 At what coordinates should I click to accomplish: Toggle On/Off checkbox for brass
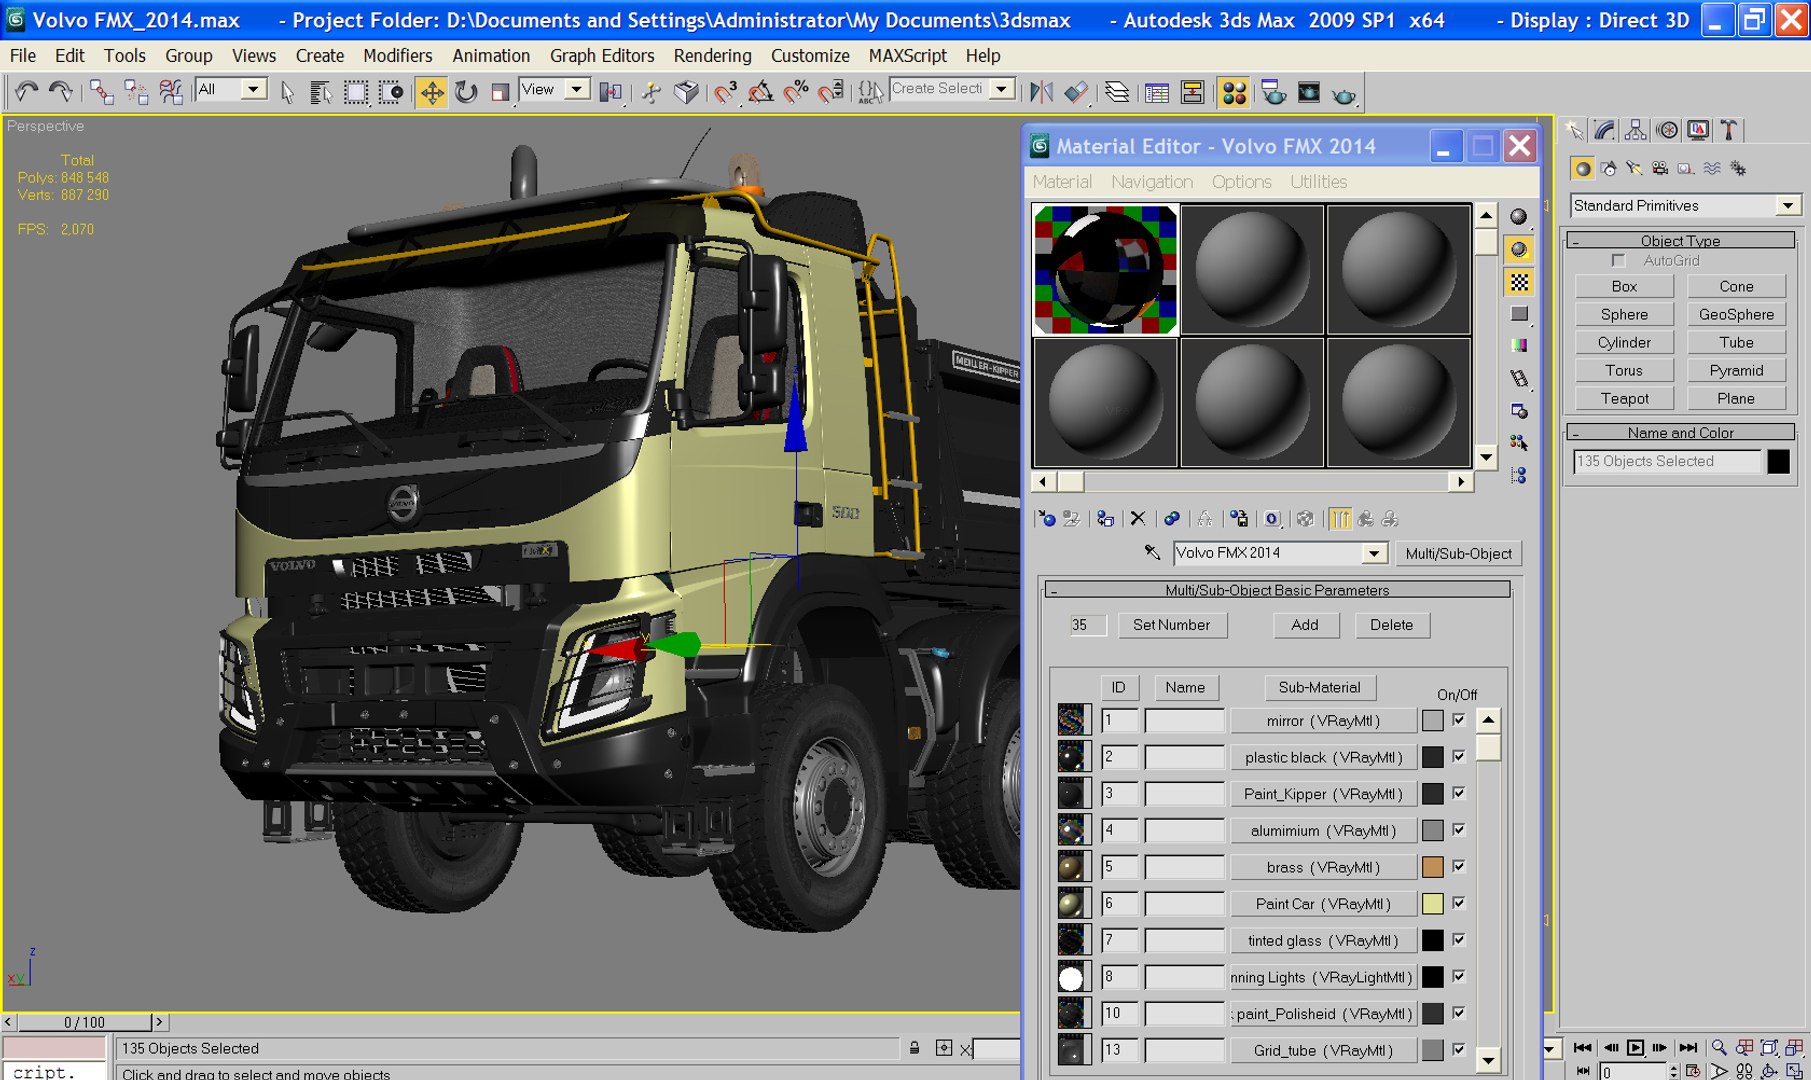click(x=1459, y=866)
